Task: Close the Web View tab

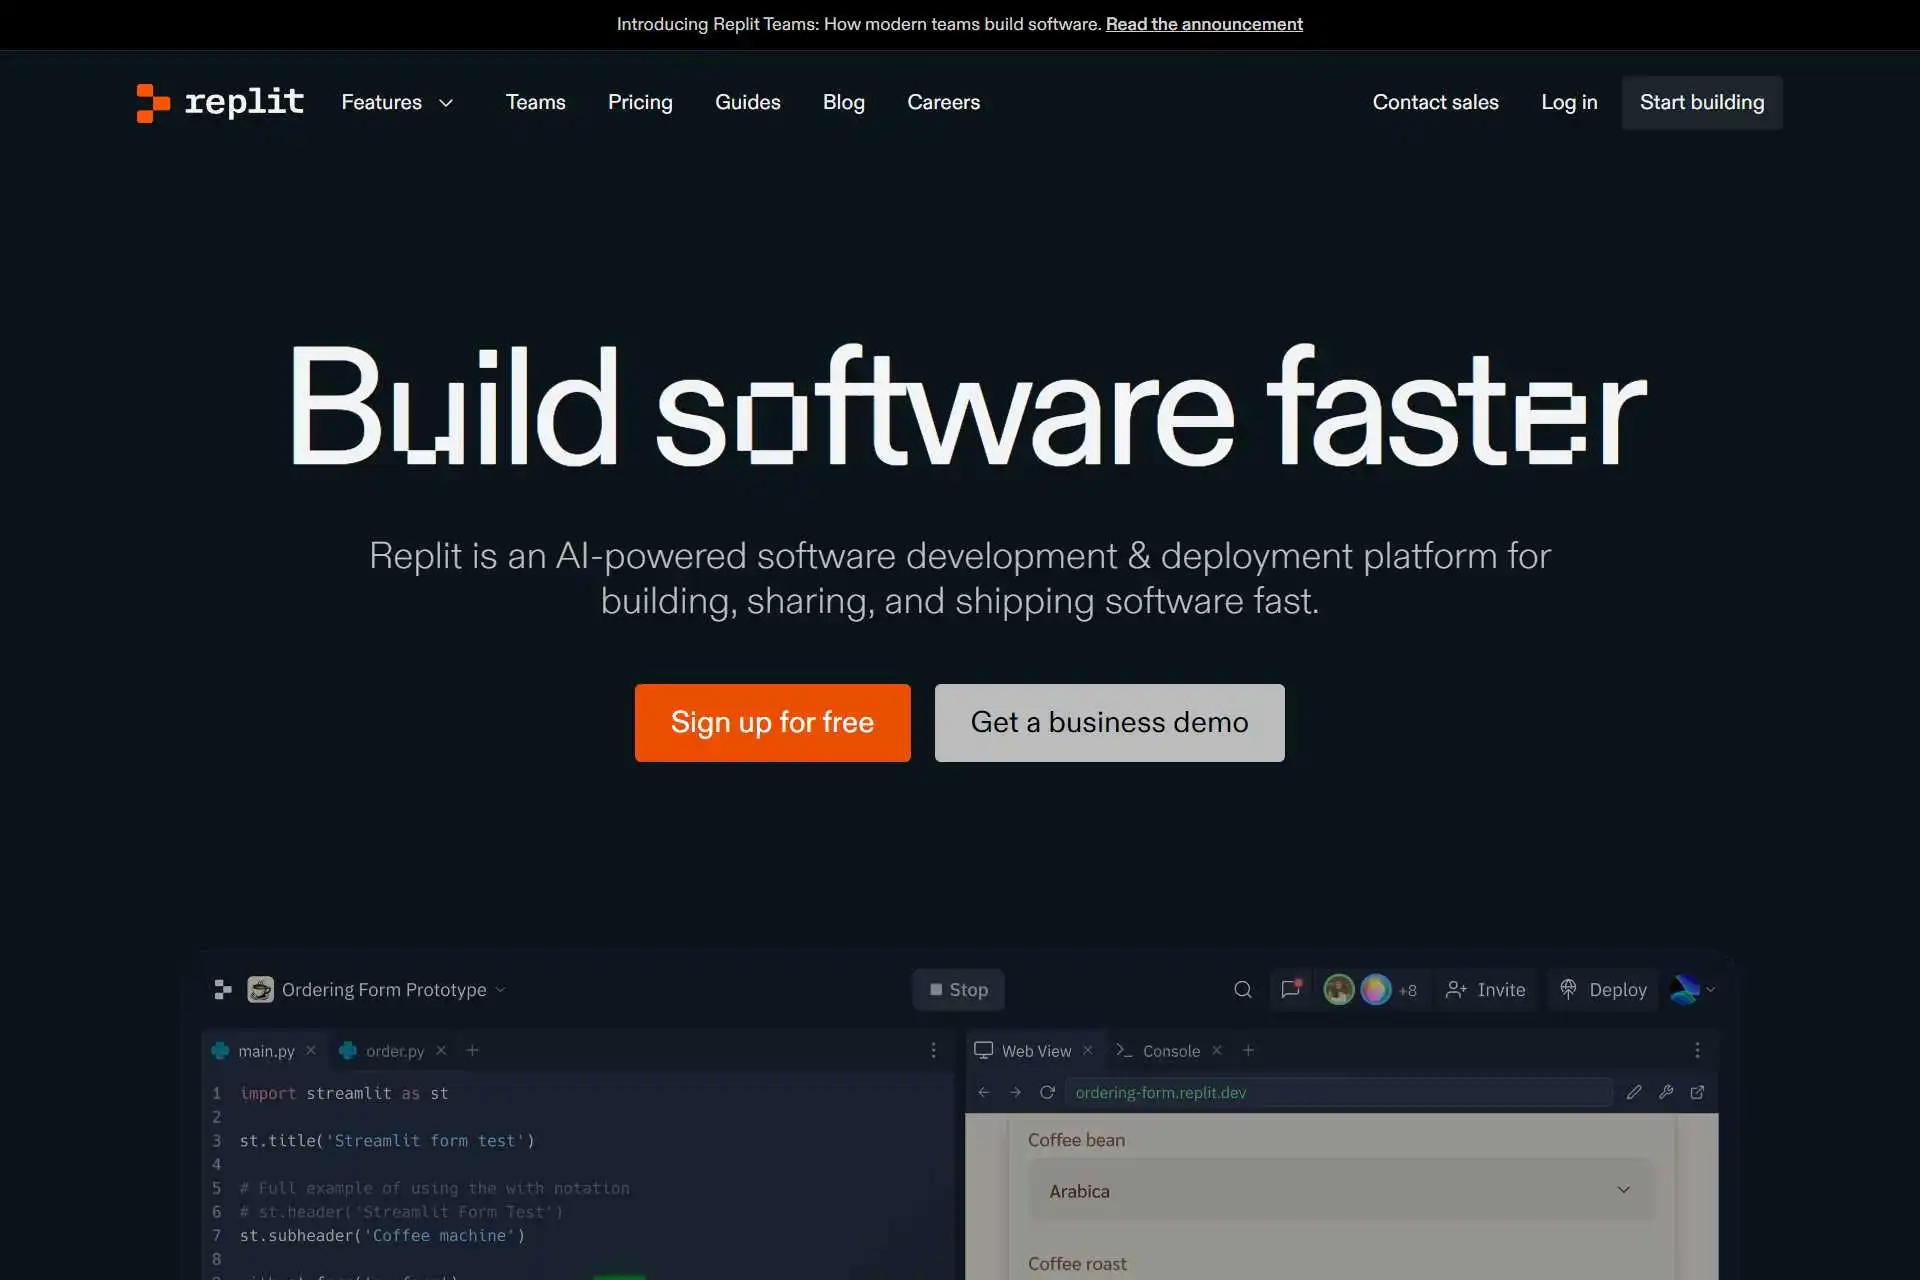Action: pyautogui.click(x=1088, y=1050)
